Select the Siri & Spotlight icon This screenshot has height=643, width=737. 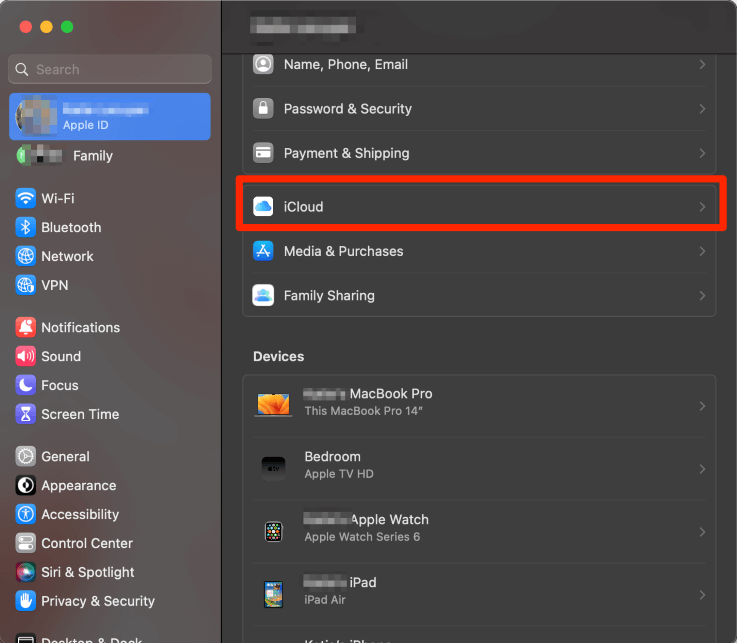pyautogui.click(x=26, y=572)
